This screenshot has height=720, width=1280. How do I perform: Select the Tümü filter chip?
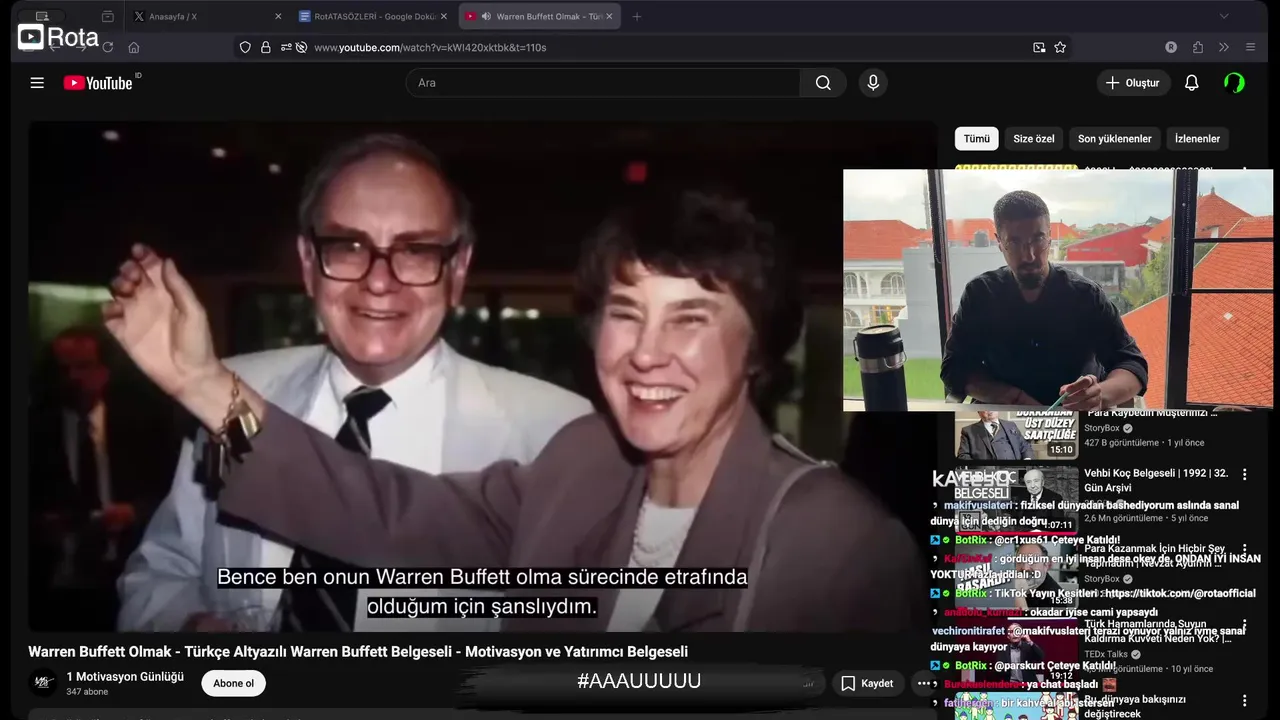(977, 139)
